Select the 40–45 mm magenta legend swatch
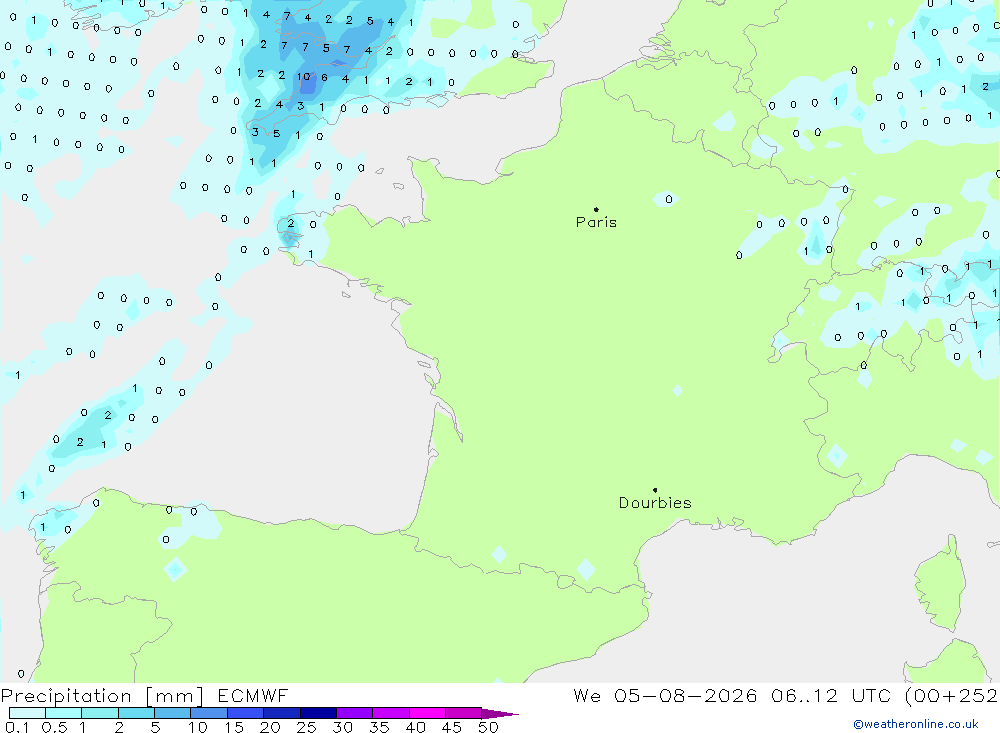This screenshot has height=733, width=1000. tap(427, 713)
